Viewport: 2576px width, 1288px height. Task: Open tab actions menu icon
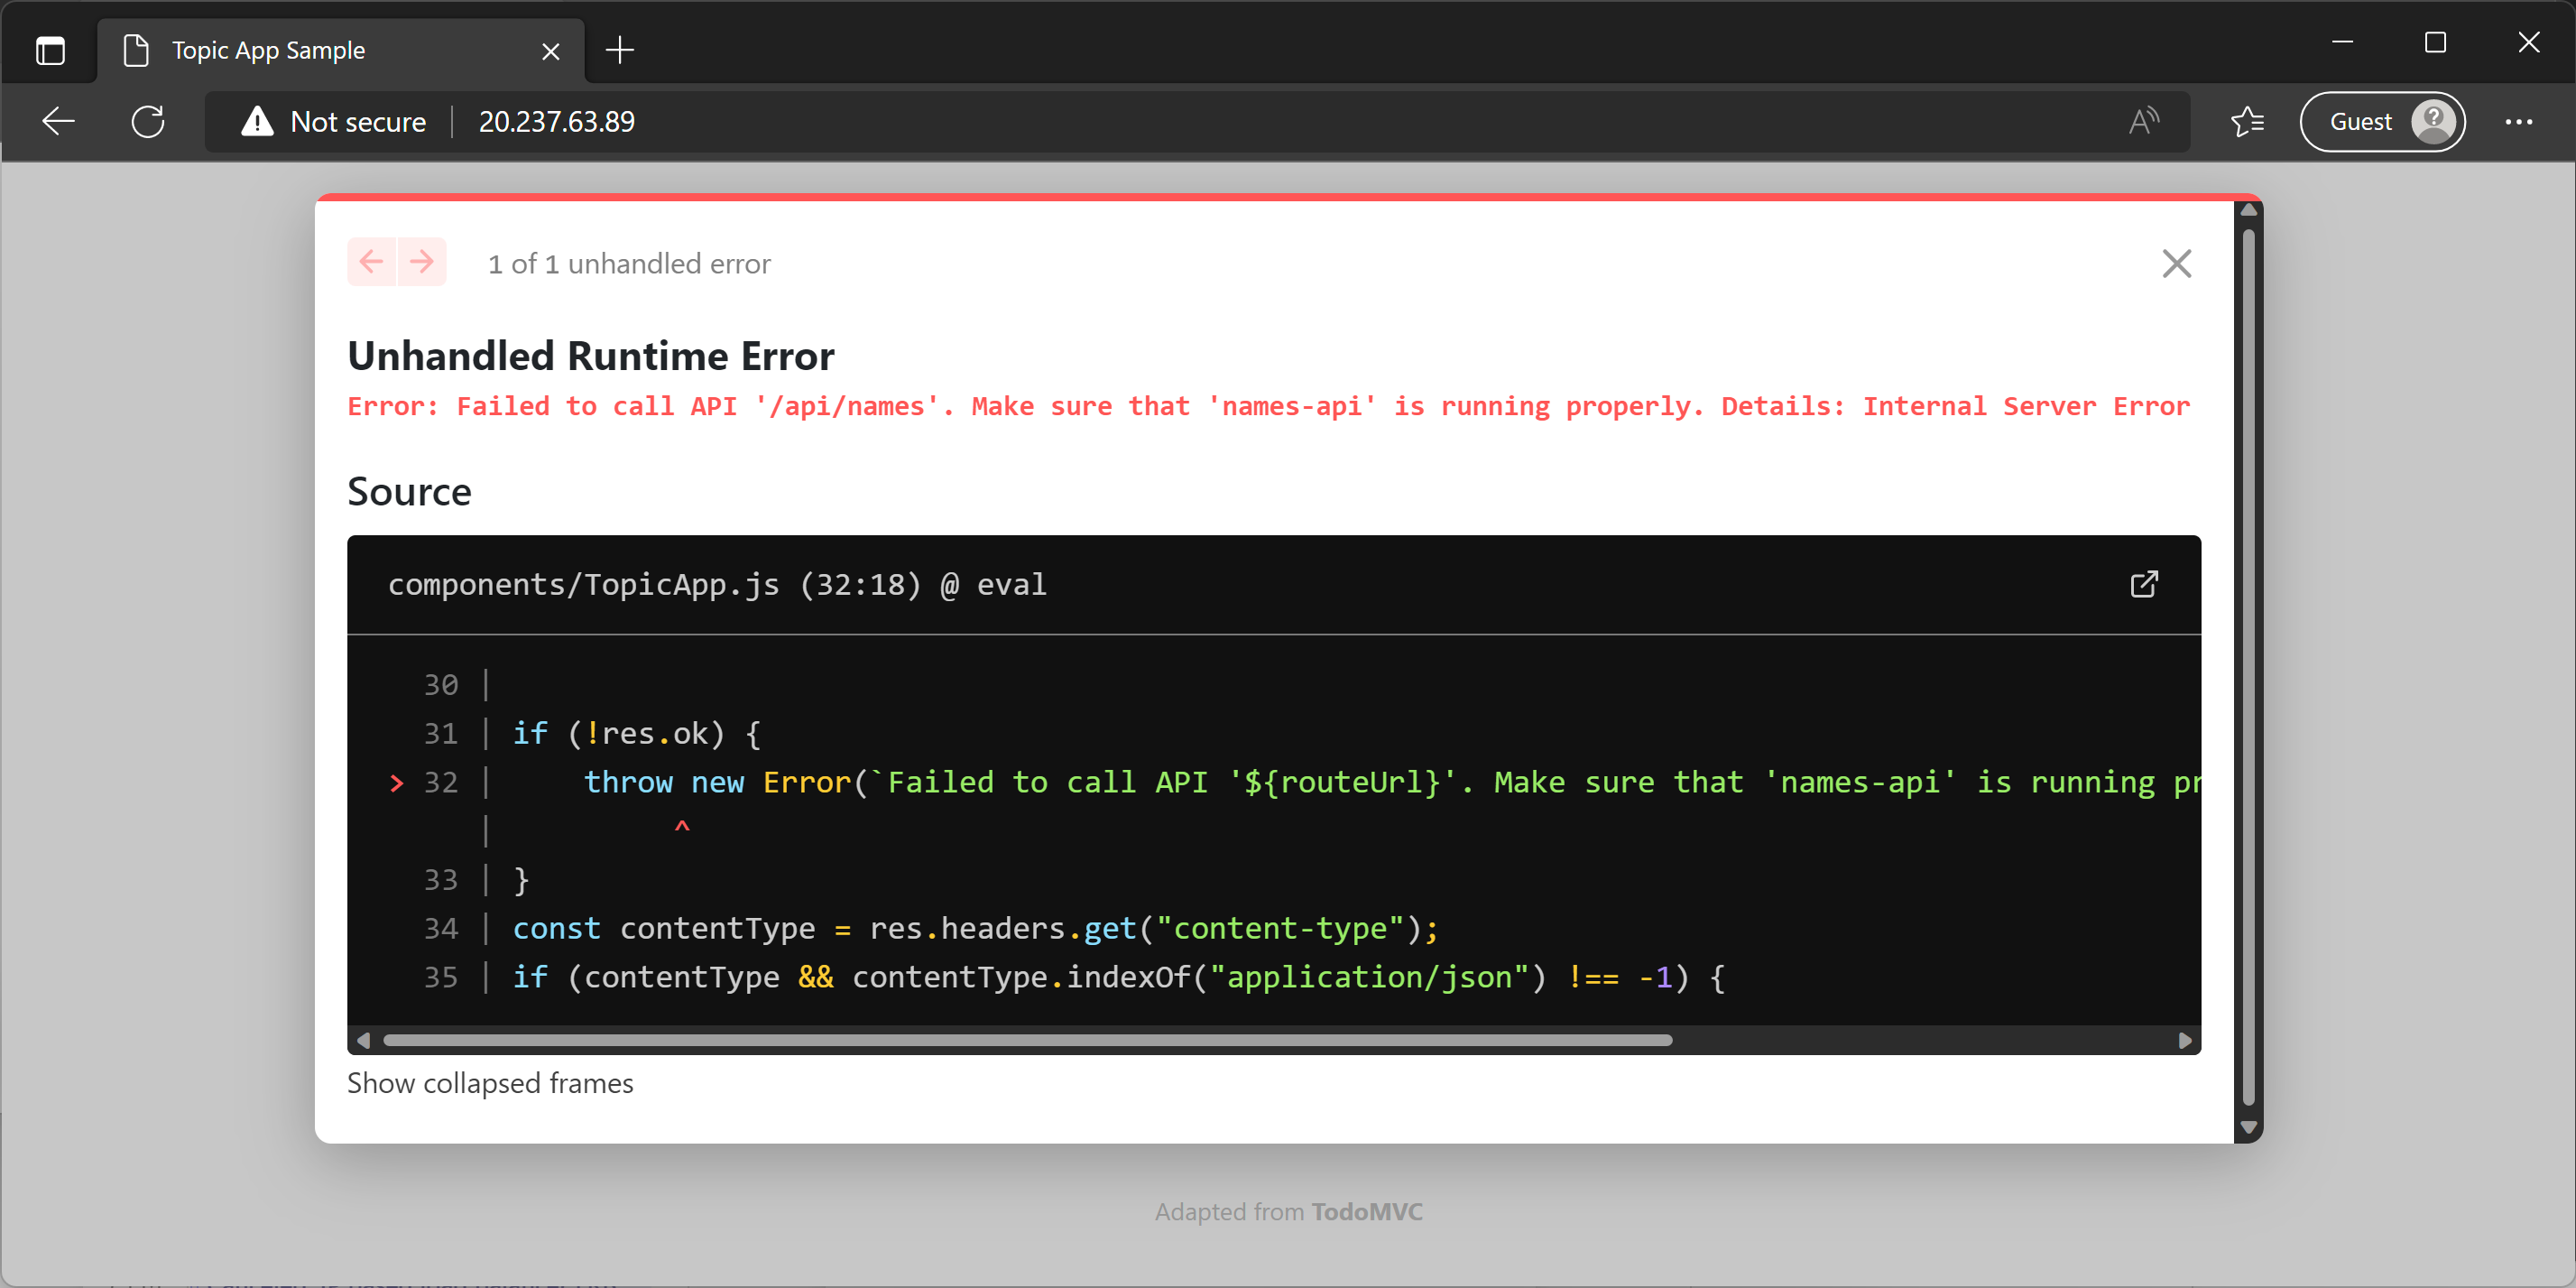click(50, 50)
